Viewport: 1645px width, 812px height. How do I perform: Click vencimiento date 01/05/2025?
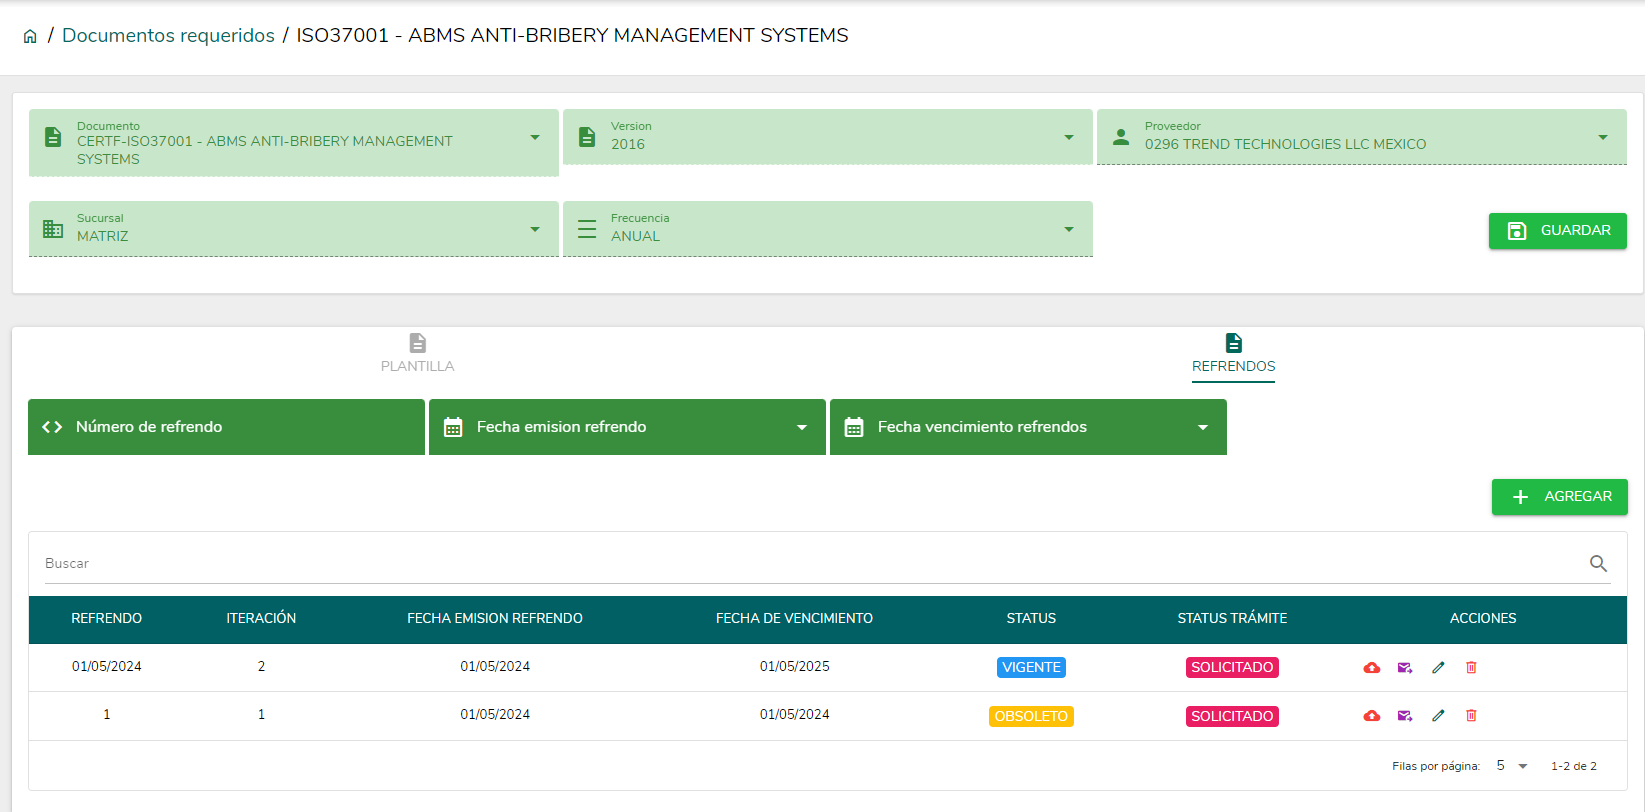[x=794, y=667]
